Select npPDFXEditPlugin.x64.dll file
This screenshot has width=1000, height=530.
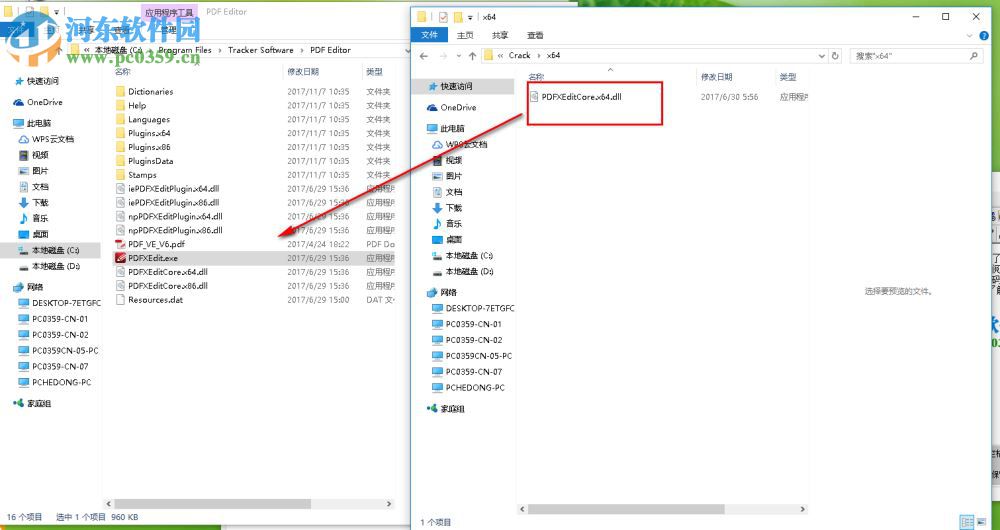coord(175,217)
